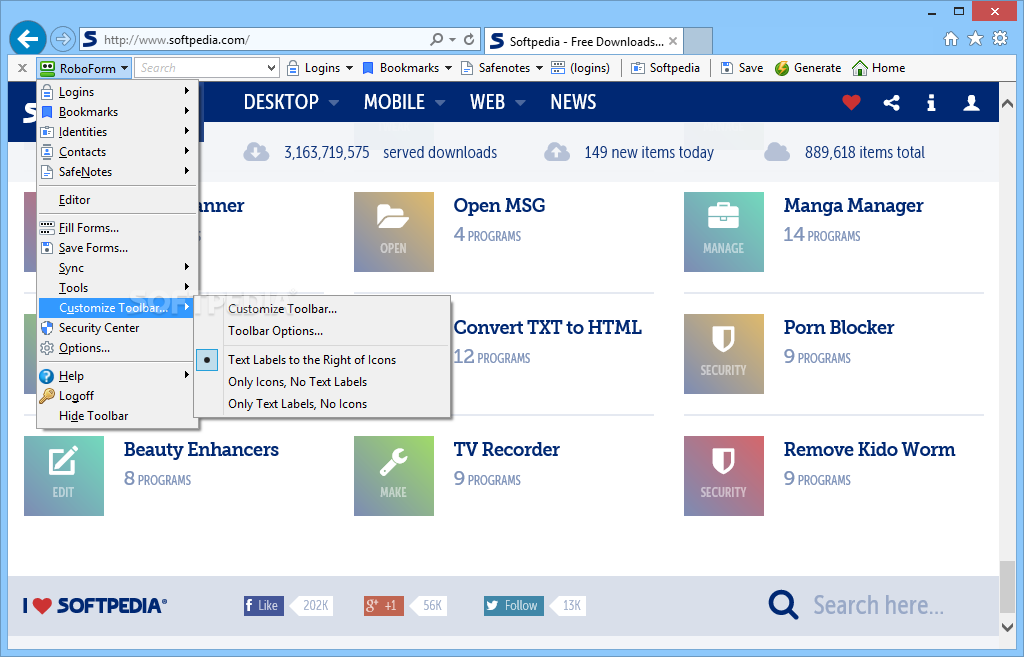Open Help submenu in RoboForm menu

tap(116, 376)
